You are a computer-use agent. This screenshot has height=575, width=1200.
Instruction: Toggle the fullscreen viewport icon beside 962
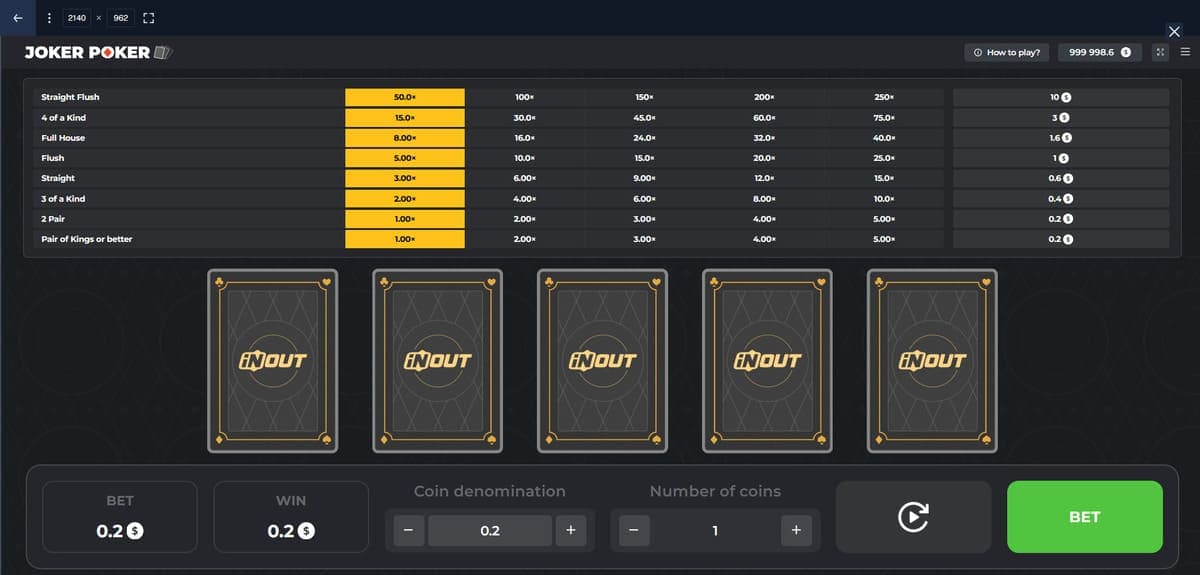tap(148, 18)
